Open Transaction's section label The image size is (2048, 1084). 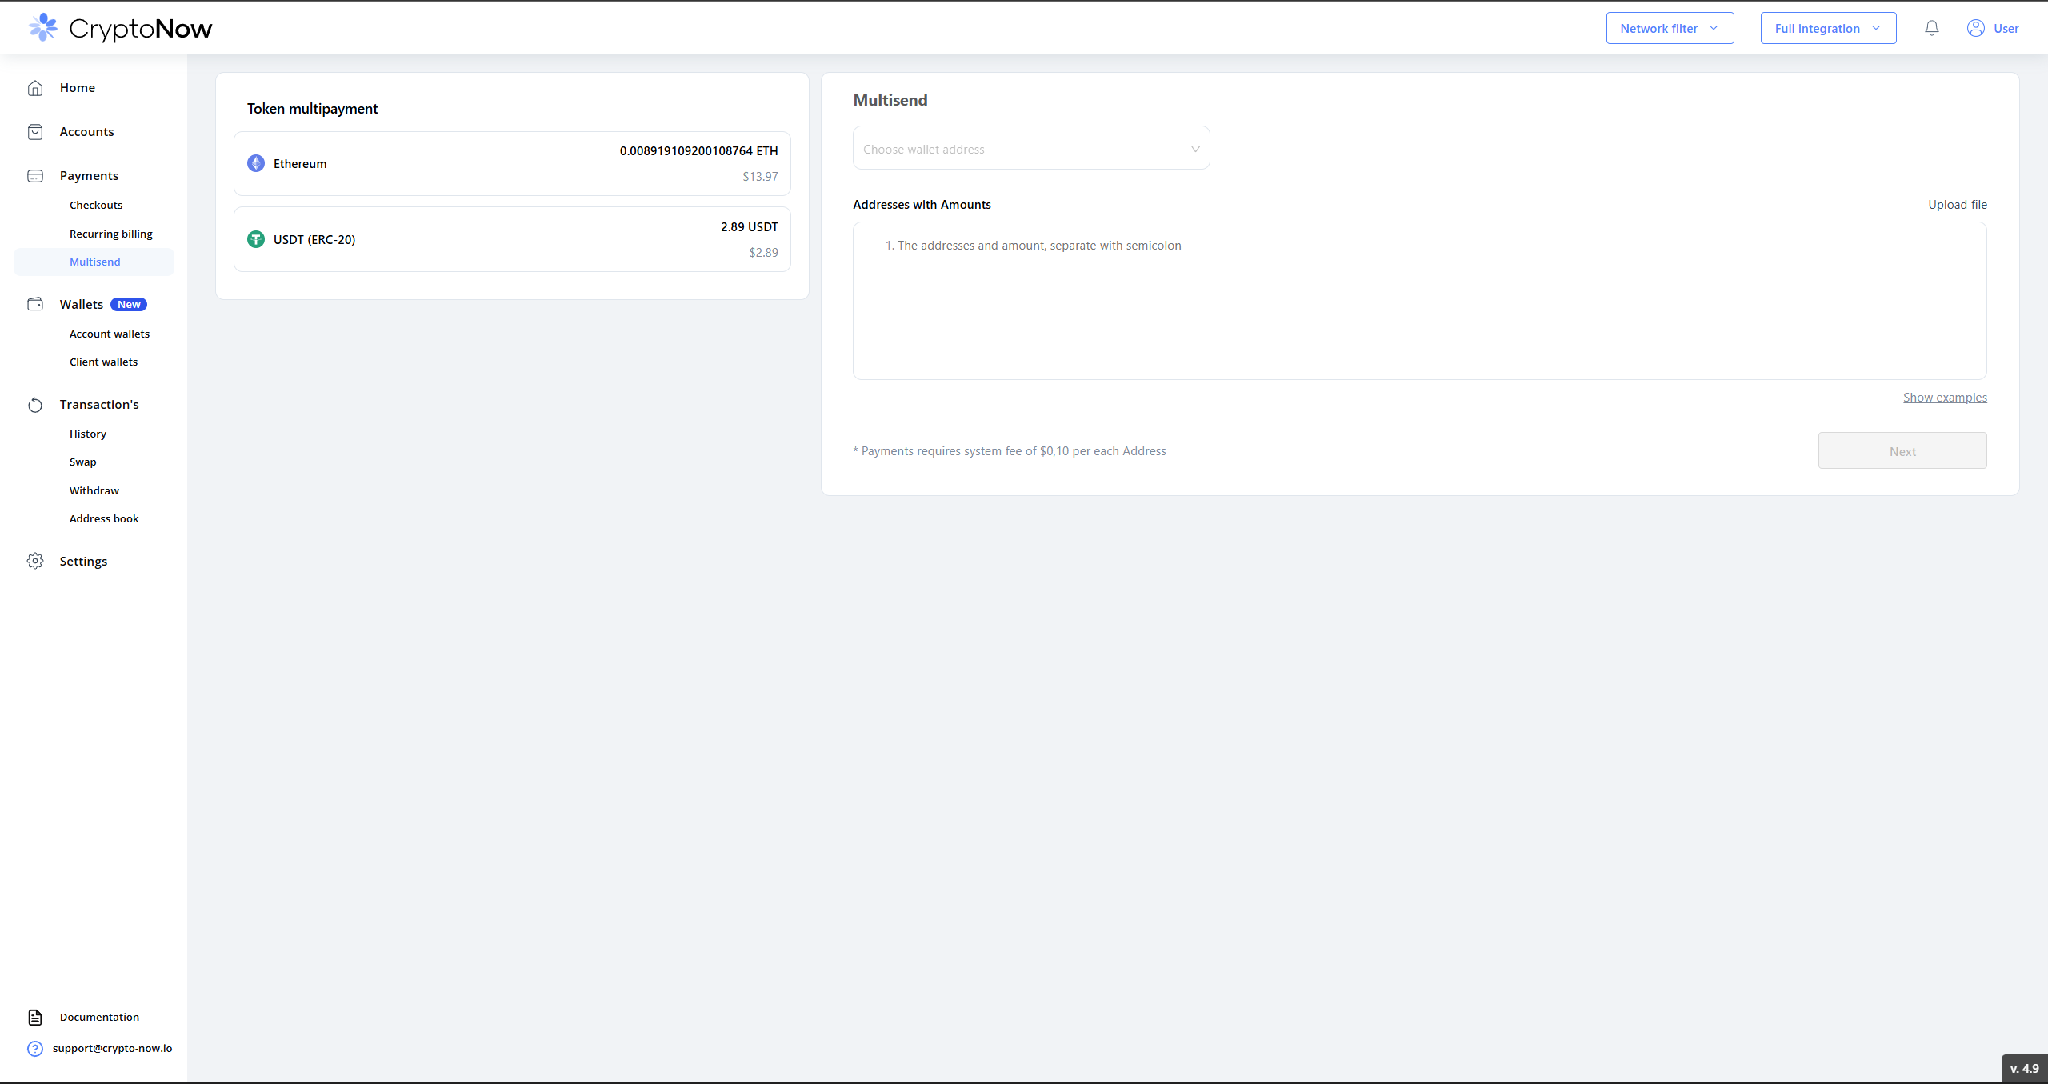[99, 404]
